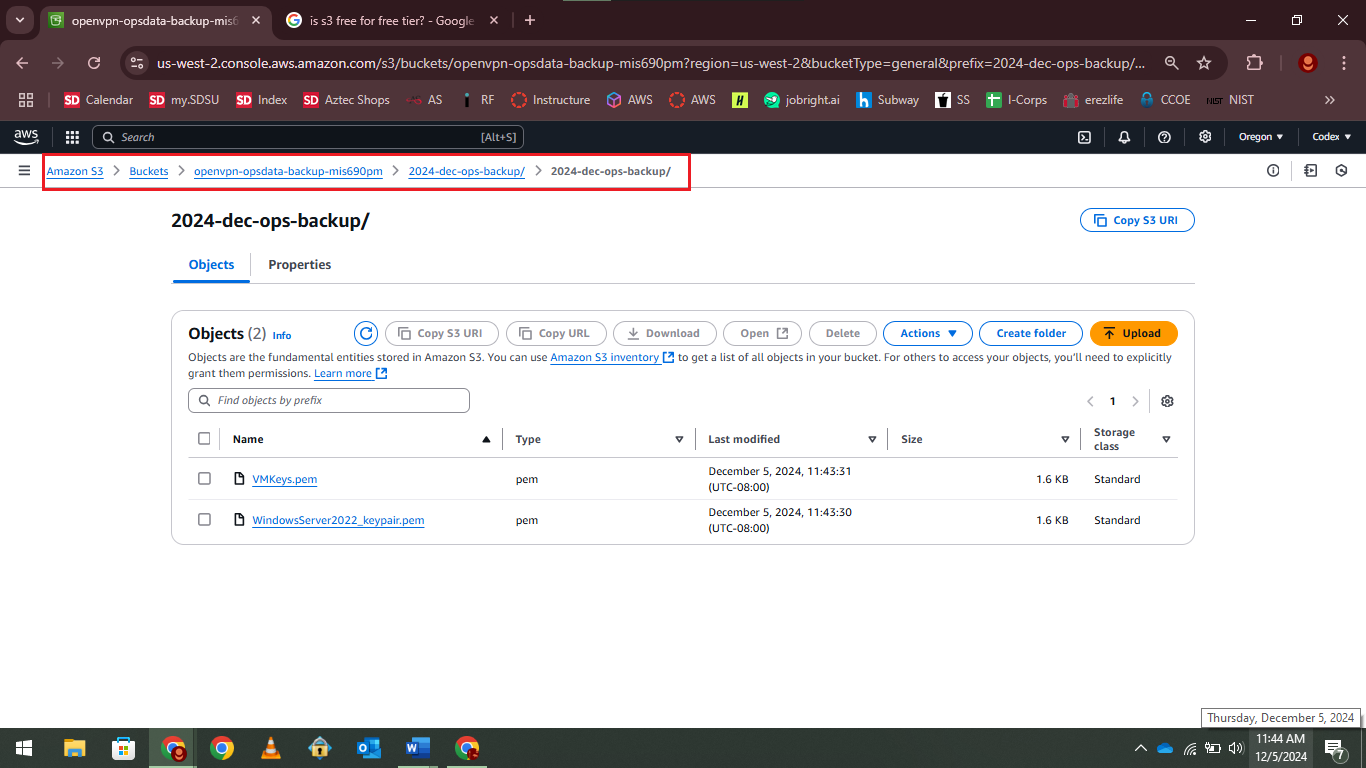Open the info panel icon
Viewport: 1366px width, 768px height.
click(x=1273, y=171)
